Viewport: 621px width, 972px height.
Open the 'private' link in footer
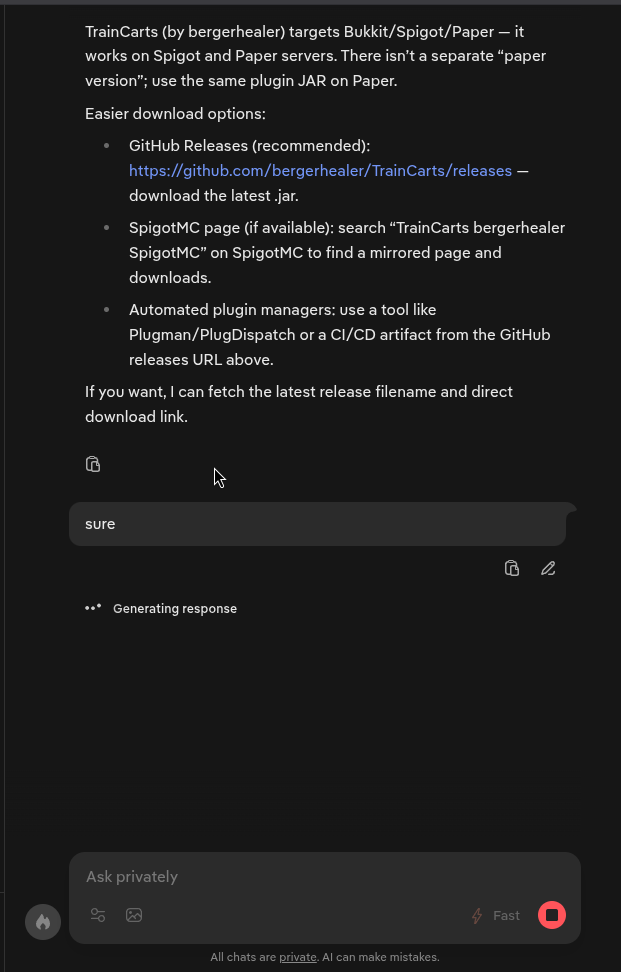coord(298,957)
